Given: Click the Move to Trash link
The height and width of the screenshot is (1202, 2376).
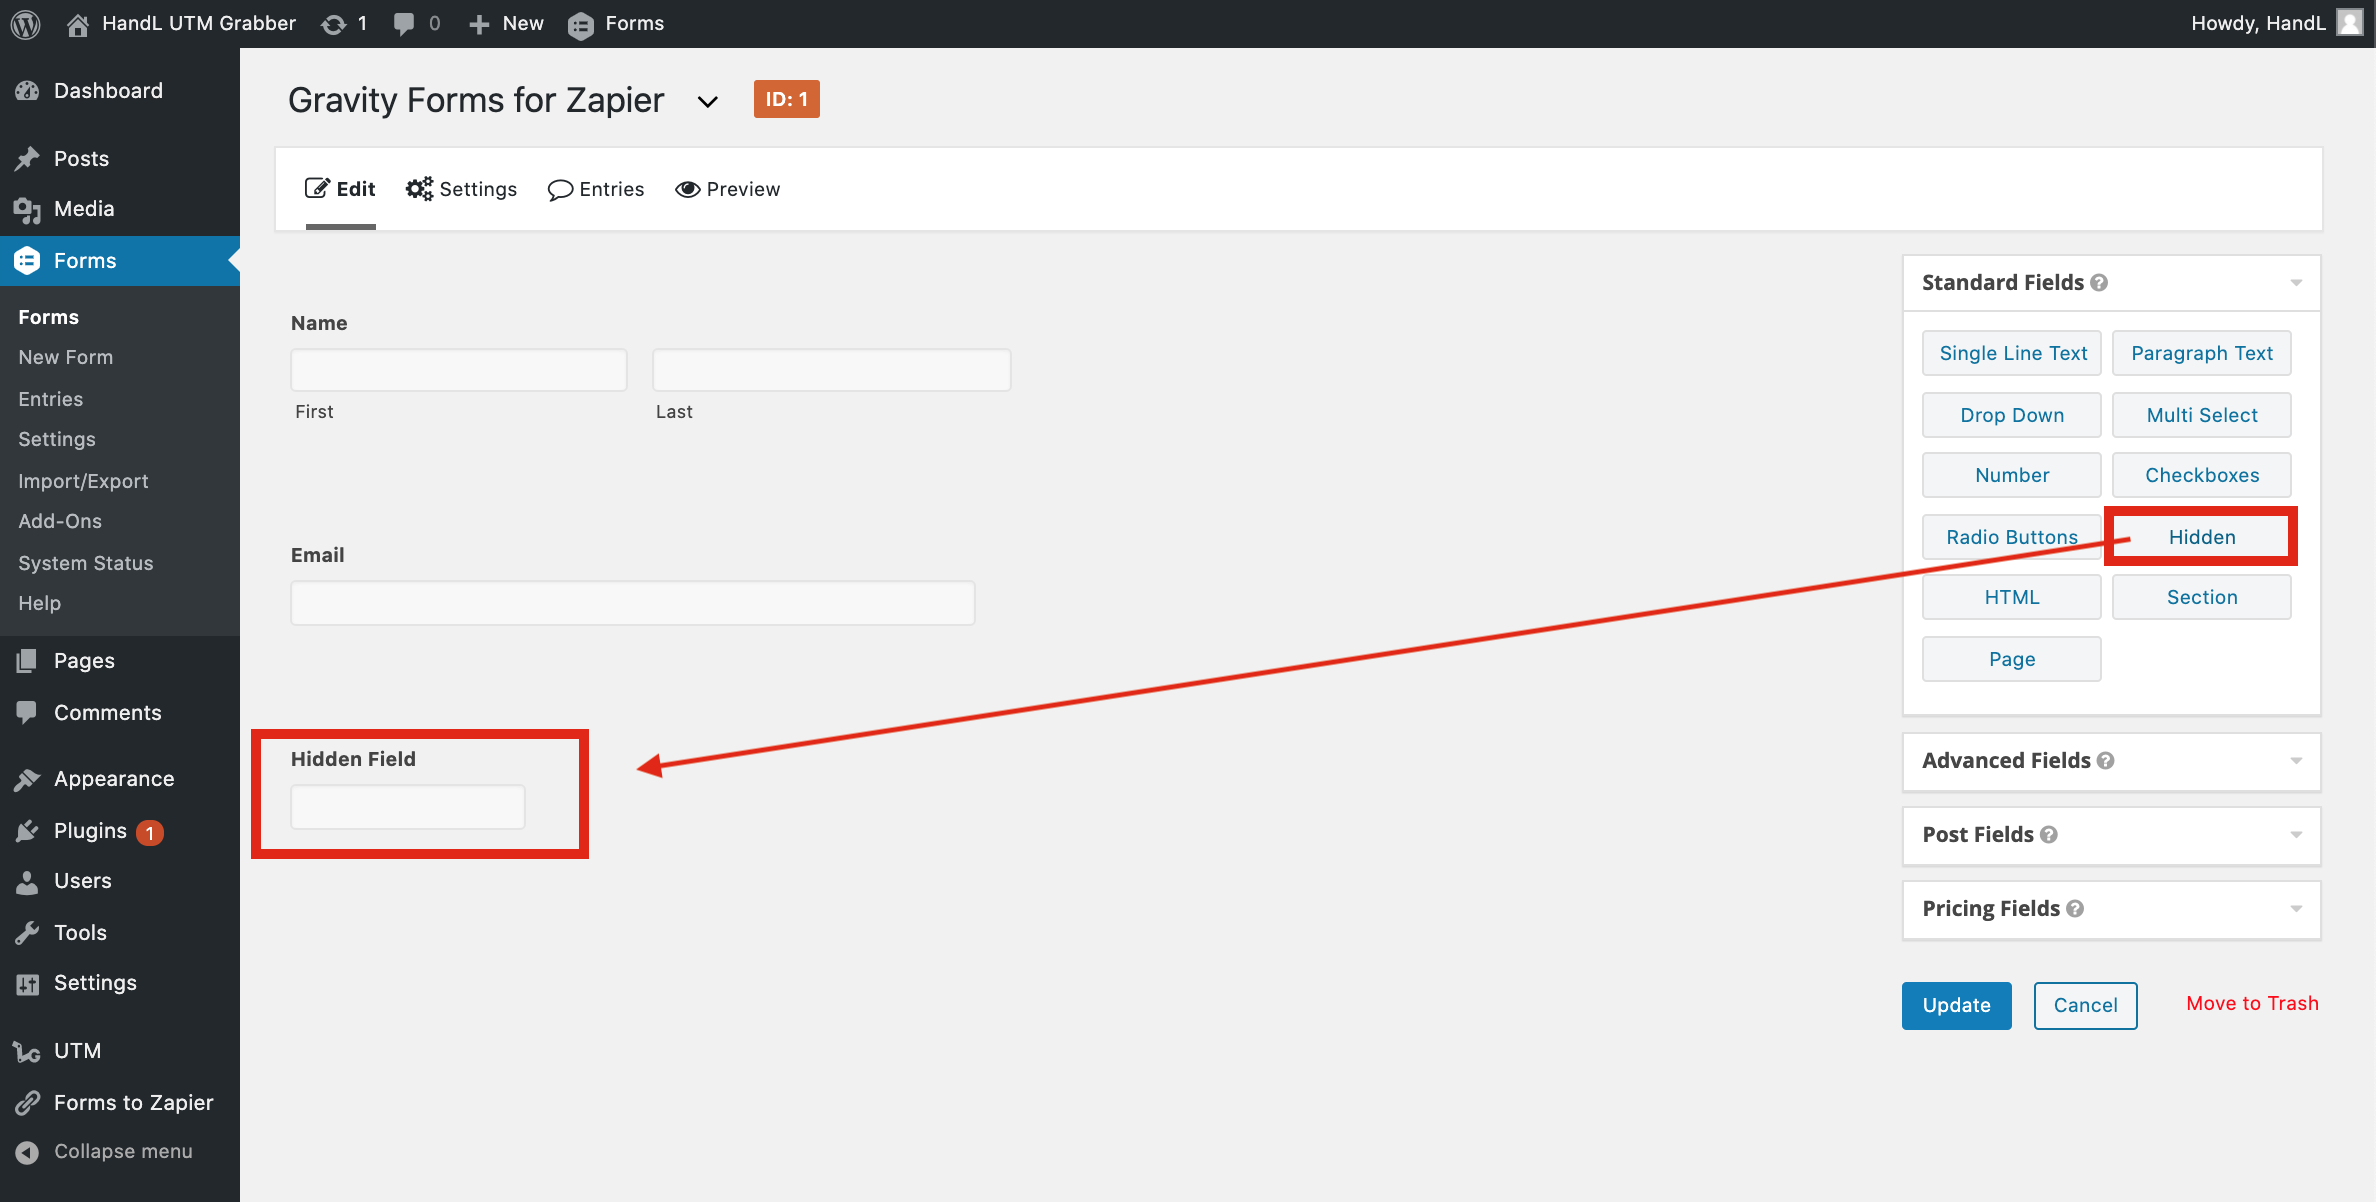Looking at the screenshot, I should (x=2252, y=1003).
